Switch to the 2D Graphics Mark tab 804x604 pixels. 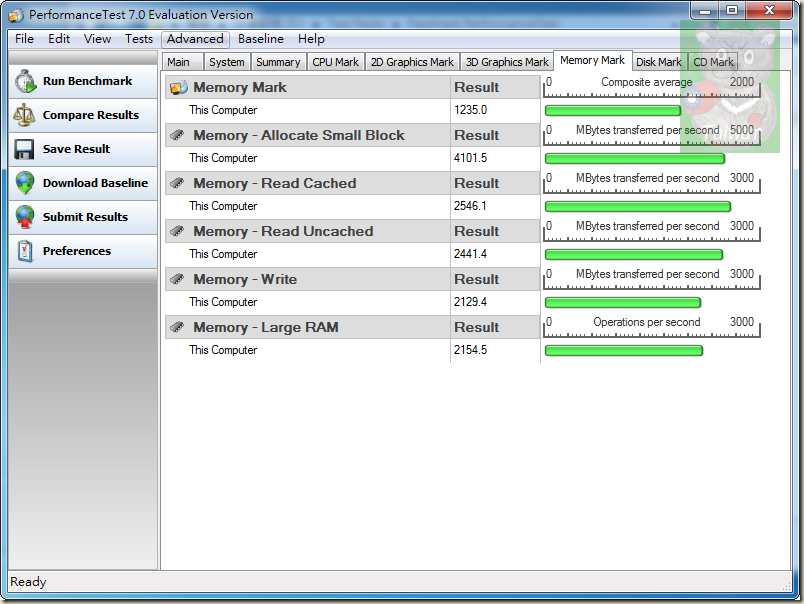coord(412,62)
